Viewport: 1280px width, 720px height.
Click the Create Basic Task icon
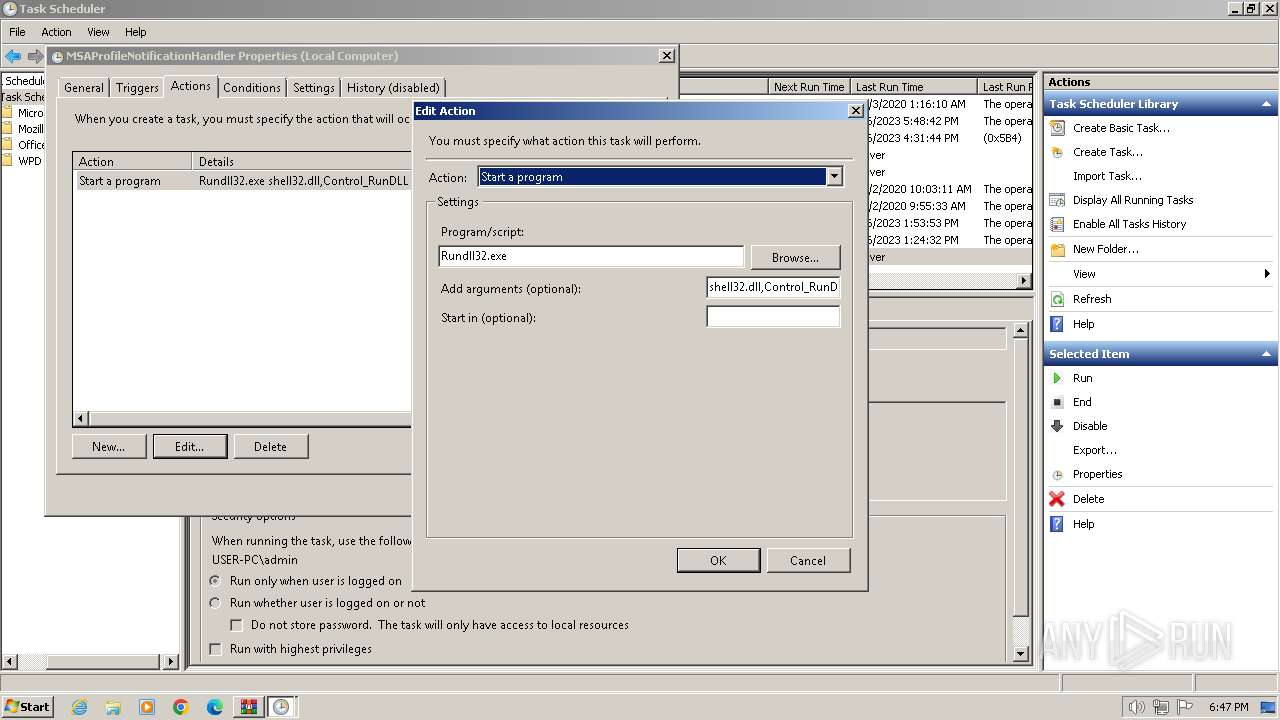click(1057, 128)
